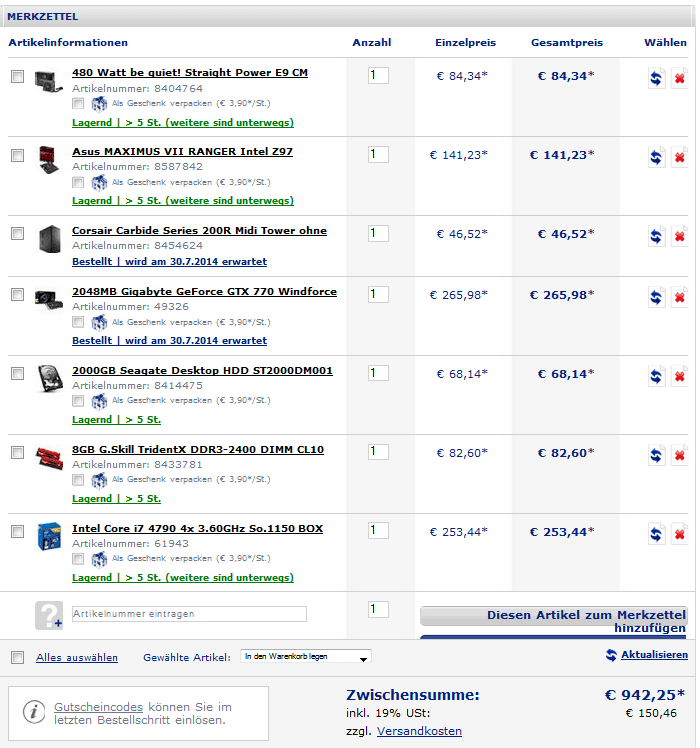Check the G.Skill TridentX row checkbox
Image resolution: width=700 pixels, height=748 pixels.
pos(18,452)
